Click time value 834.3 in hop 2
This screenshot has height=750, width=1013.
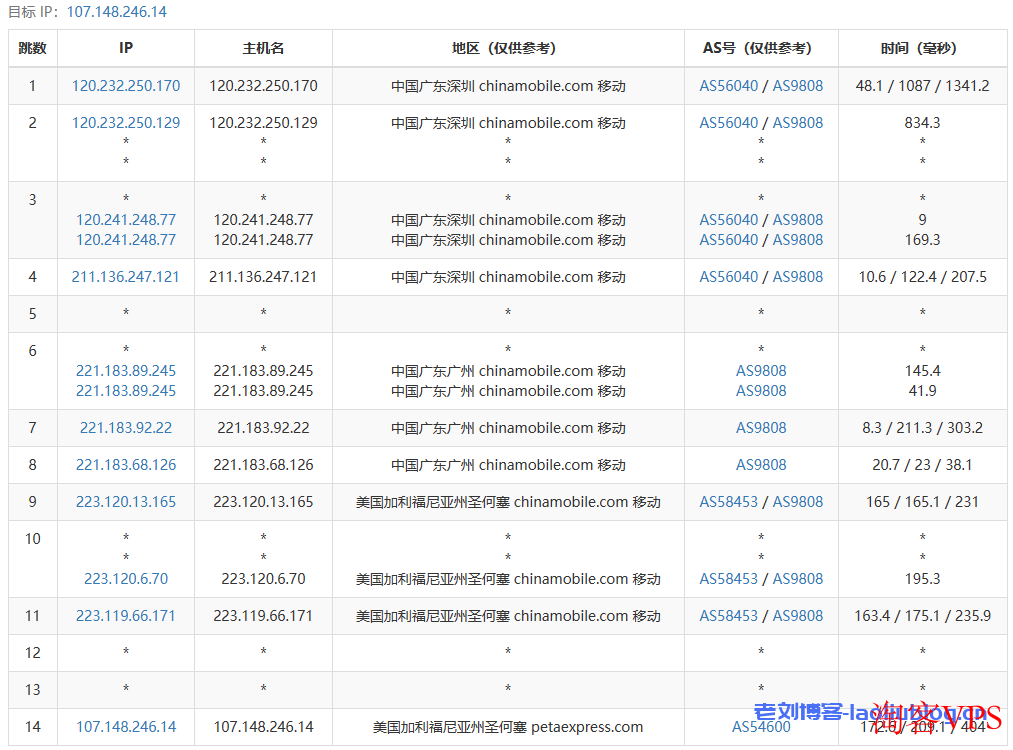922,123
